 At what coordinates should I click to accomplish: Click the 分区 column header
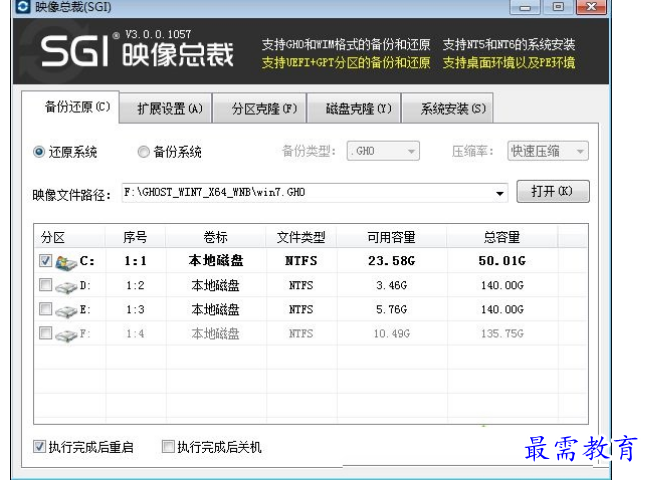(x=69, y=237)
